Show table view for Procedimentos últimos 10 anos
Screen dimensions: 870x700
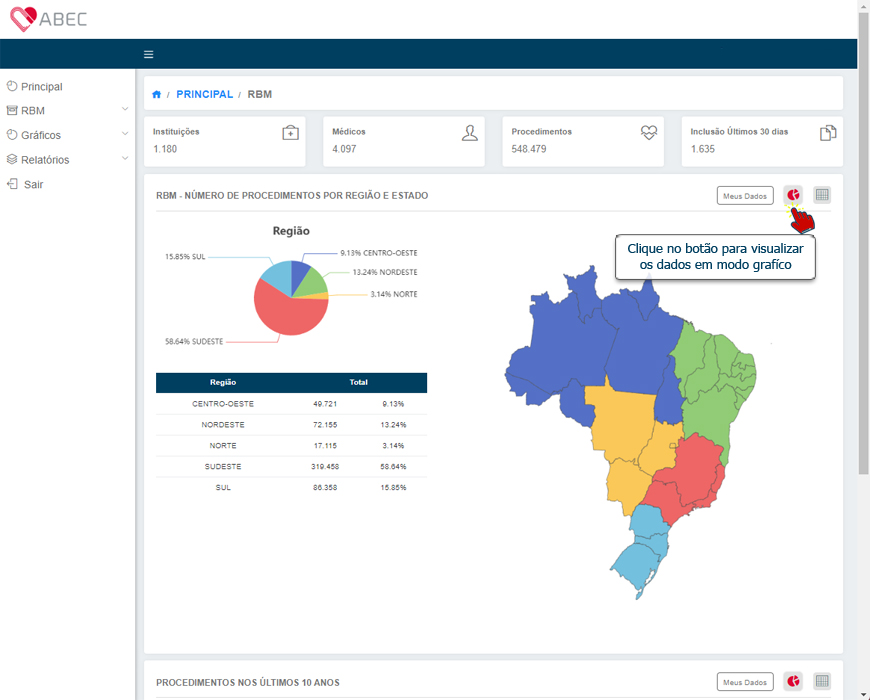[x=822, y=681]
